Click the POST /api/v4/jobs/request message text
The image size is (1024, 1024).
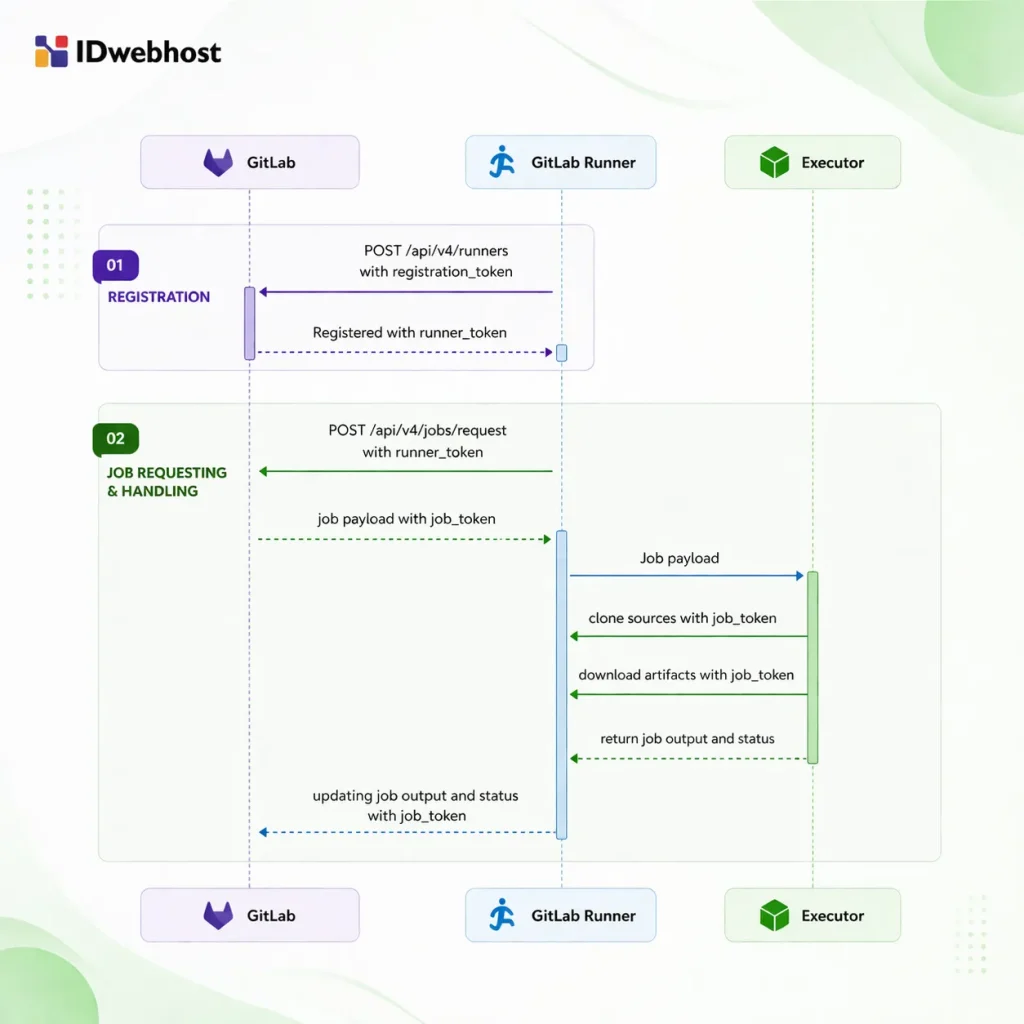coord(418,441)
